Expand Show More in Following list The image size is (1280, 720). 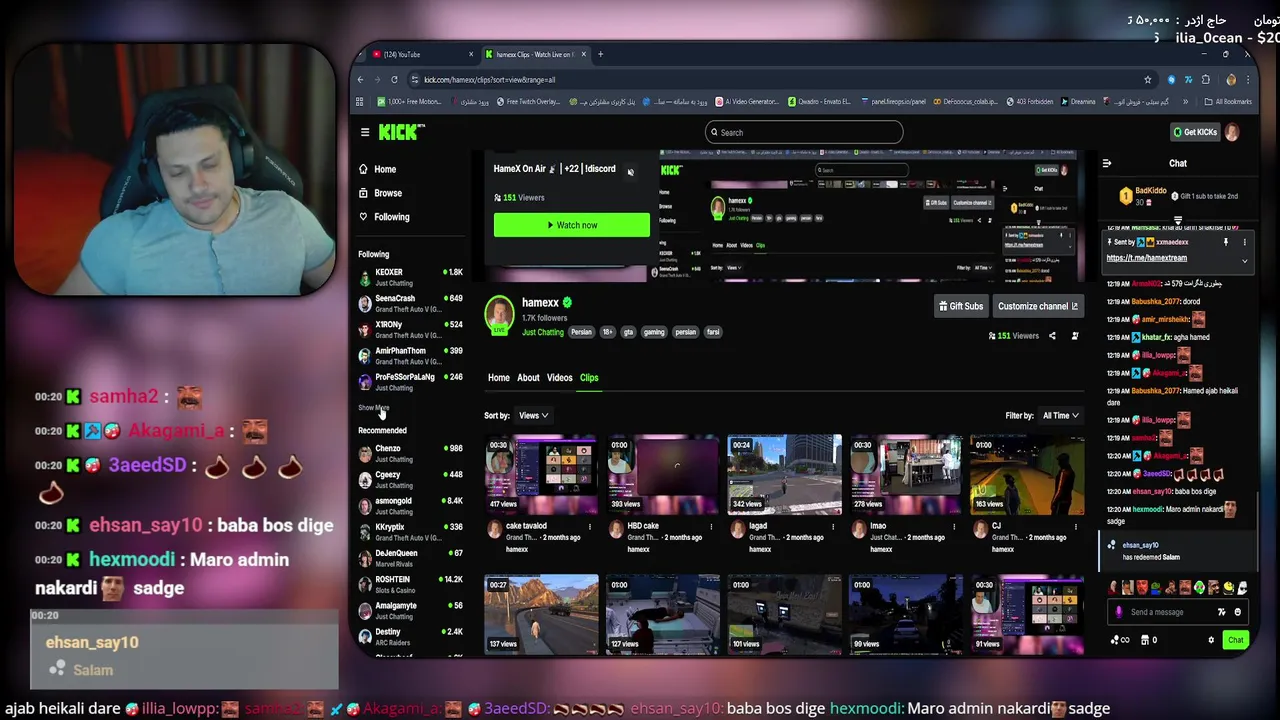click(373, 408)
